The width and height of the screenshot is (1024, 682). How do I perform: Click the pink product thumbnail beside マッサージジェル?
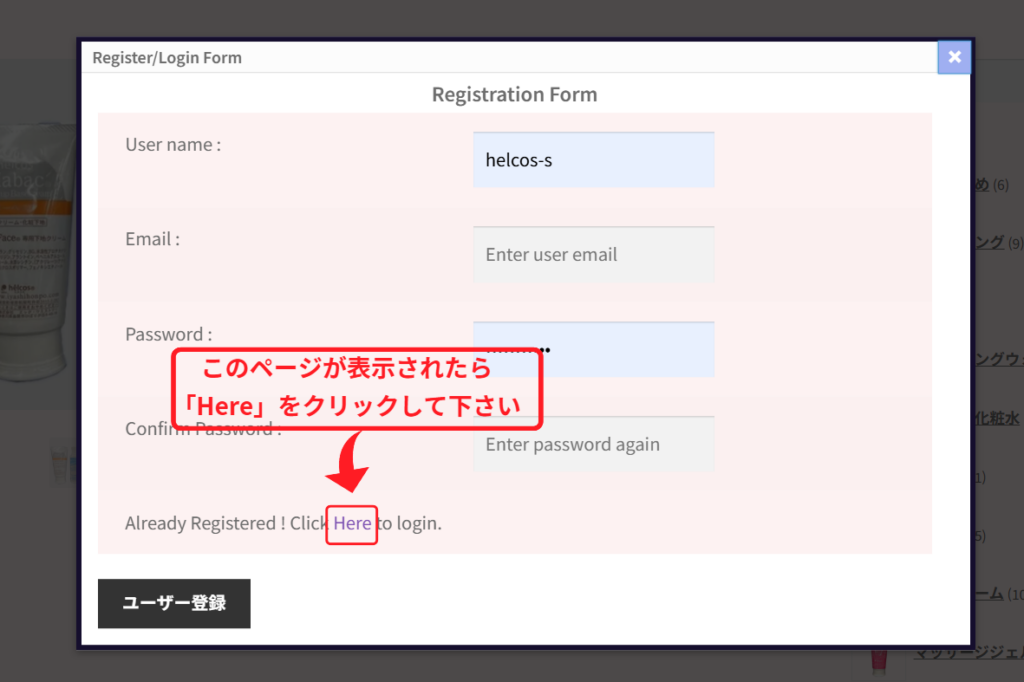point(878,660)
